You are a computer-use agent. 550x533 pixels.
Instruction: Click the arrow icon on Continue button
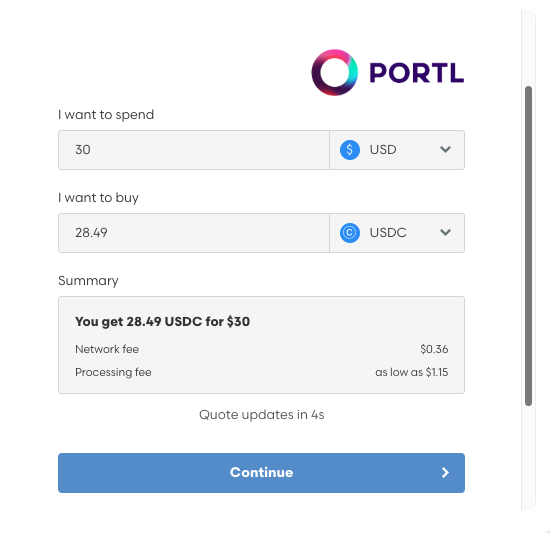coord(445,473)
